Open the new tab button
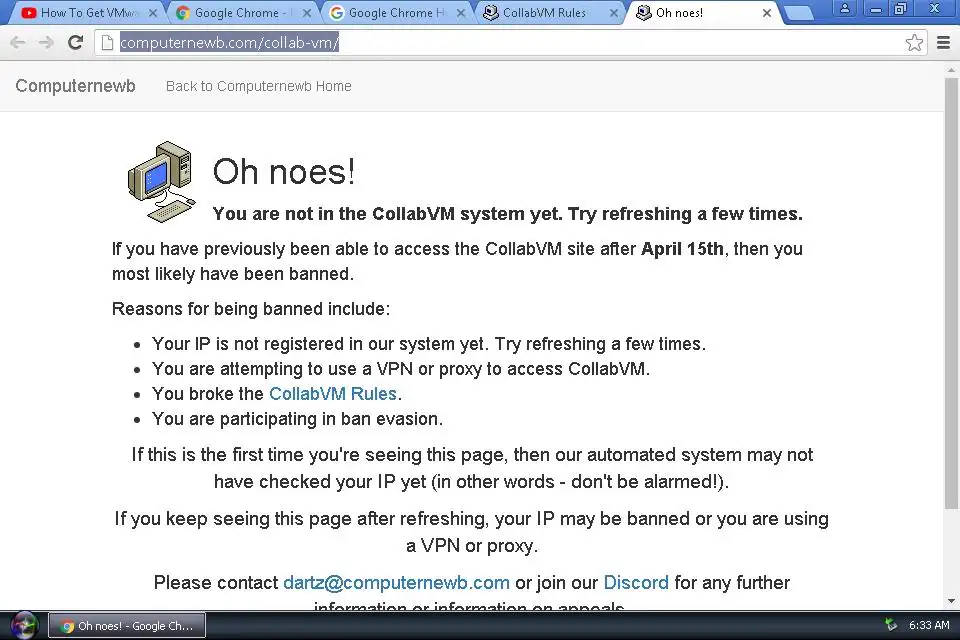This screenshot has height=640, width=960. point(799,12)
